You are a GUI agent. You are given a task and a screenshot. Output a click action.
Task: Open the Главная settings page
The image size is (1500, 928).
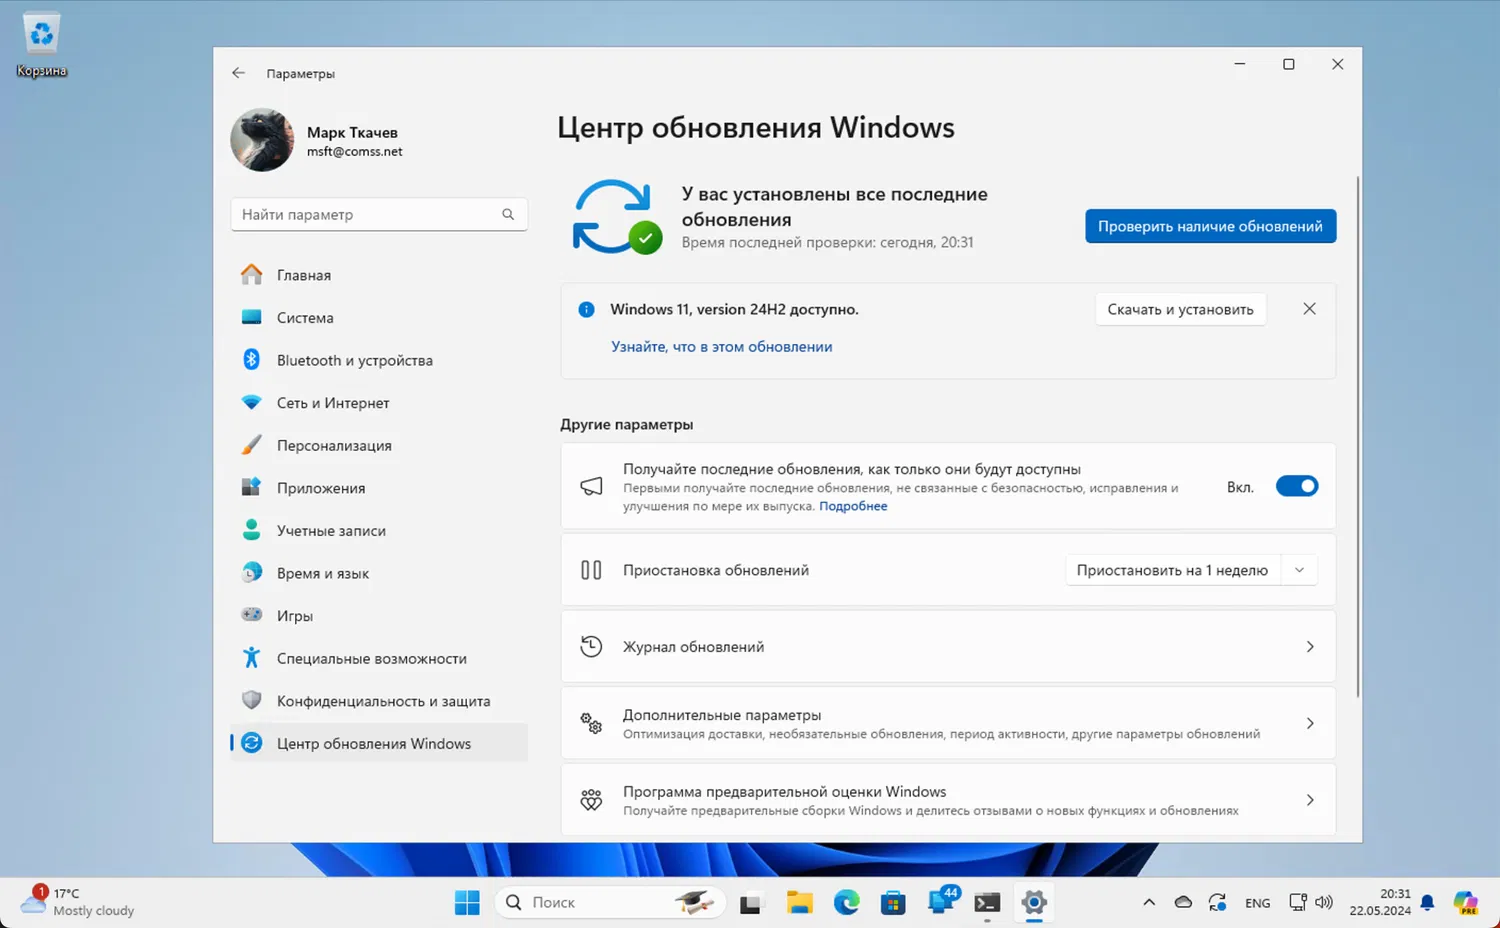click(x=379, y=275)
